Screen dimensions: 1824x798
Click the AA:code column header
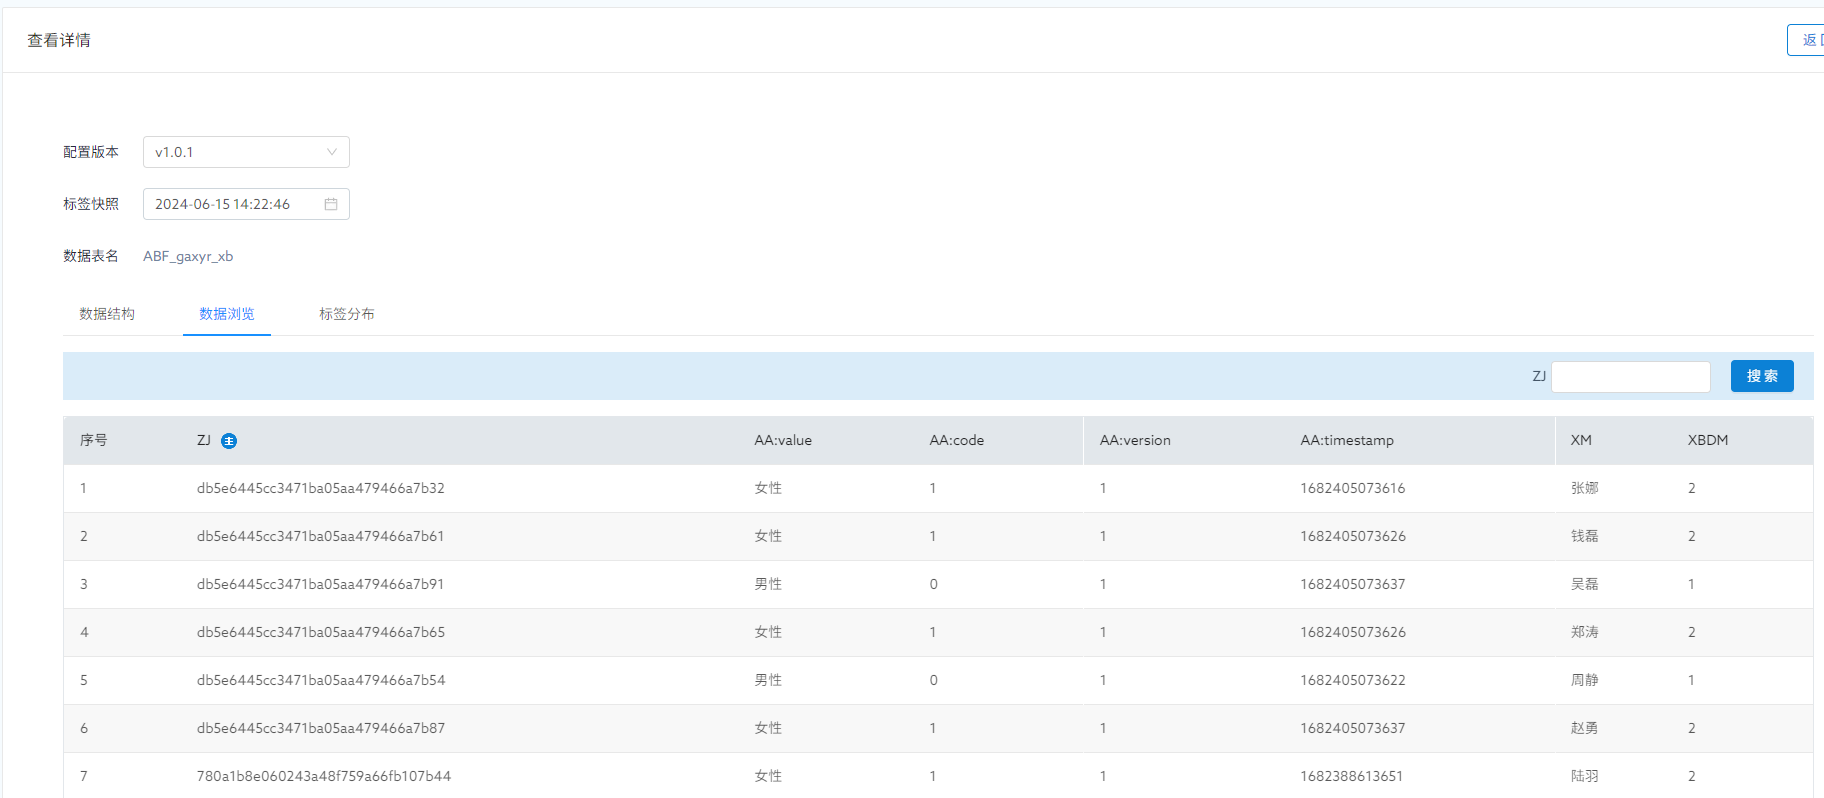pos(957,440)
